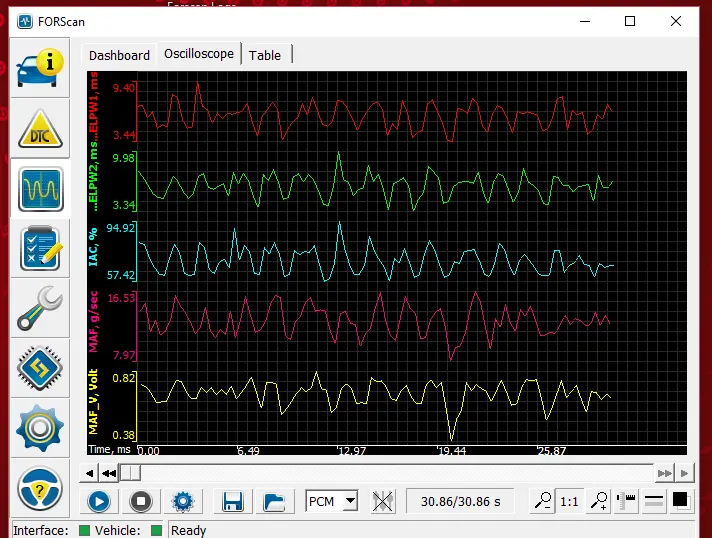The width and height of the screenshot is (712, 538).
Task: Zoom out the oscilloscope view
Action: [x=542, y=501]
